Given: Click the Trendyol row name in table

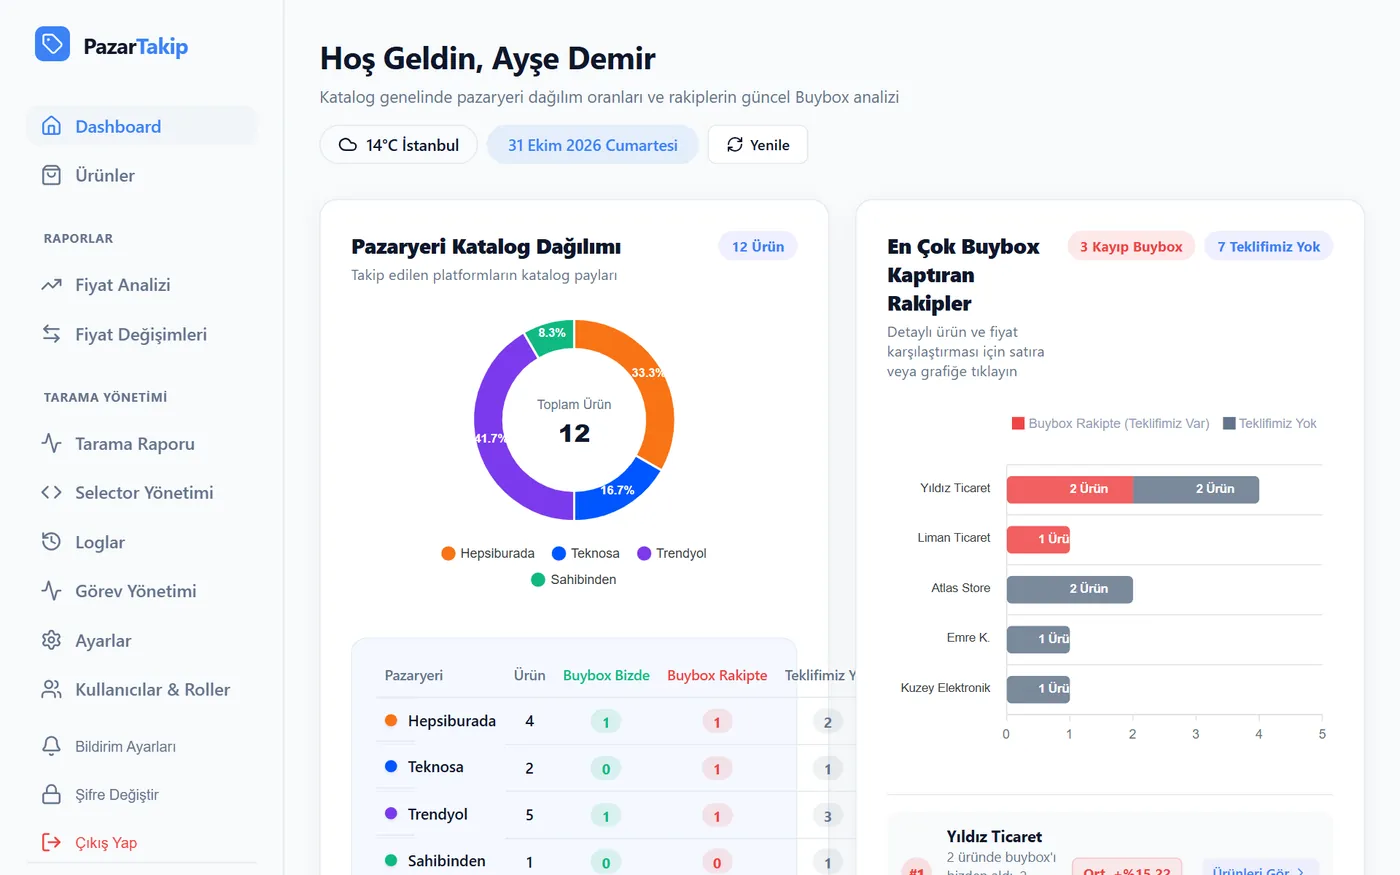Looking at the screenshot, I should coord(438,814).
